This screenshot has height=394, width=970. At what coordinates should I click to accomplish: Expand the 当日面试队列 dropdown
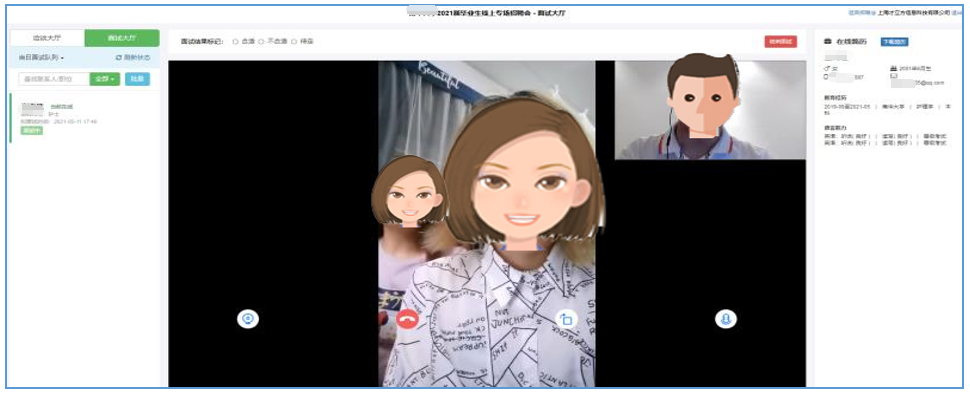coord(41,58)
